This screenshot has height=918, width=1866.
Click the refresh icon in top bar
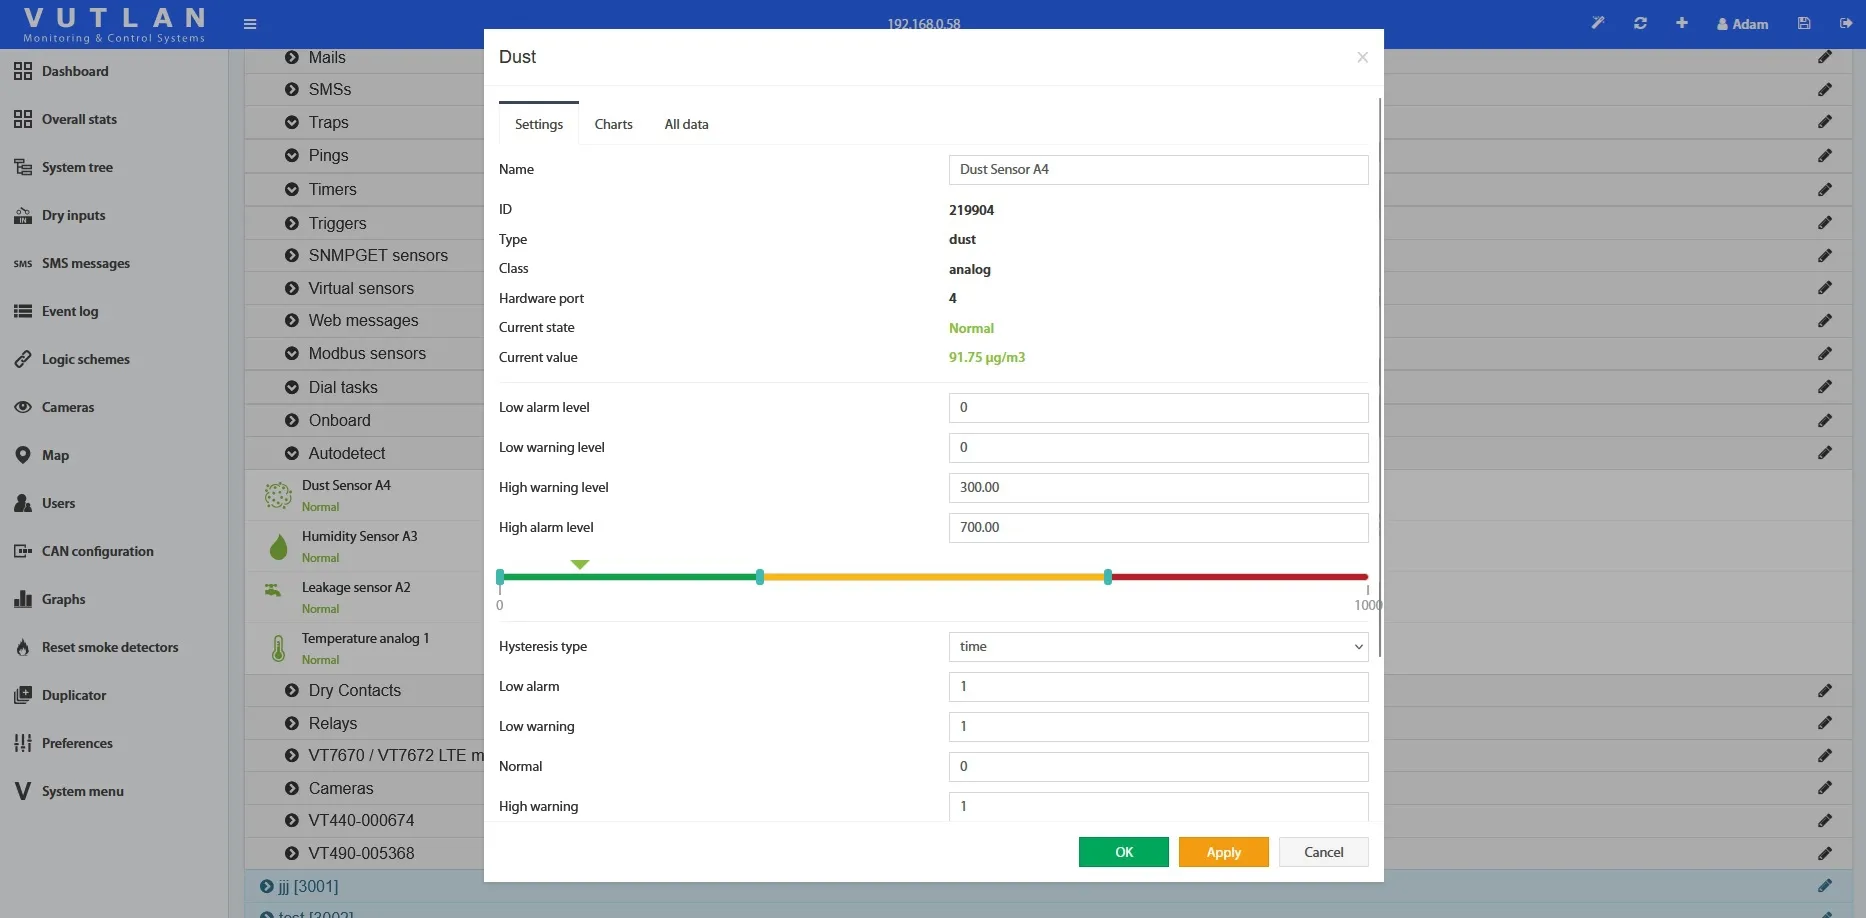click(1640, 23)
